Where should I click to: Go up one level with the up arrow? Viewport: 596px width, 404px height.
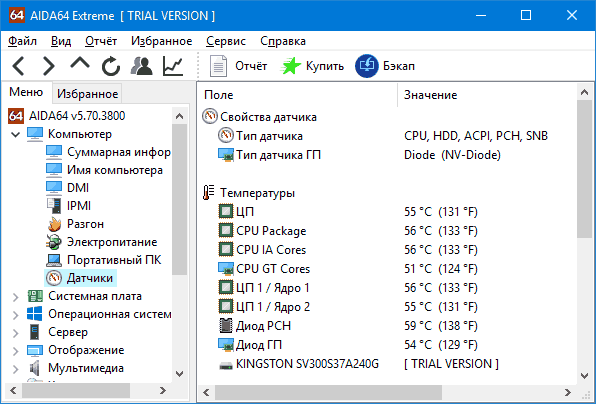[x=80, y=64]
